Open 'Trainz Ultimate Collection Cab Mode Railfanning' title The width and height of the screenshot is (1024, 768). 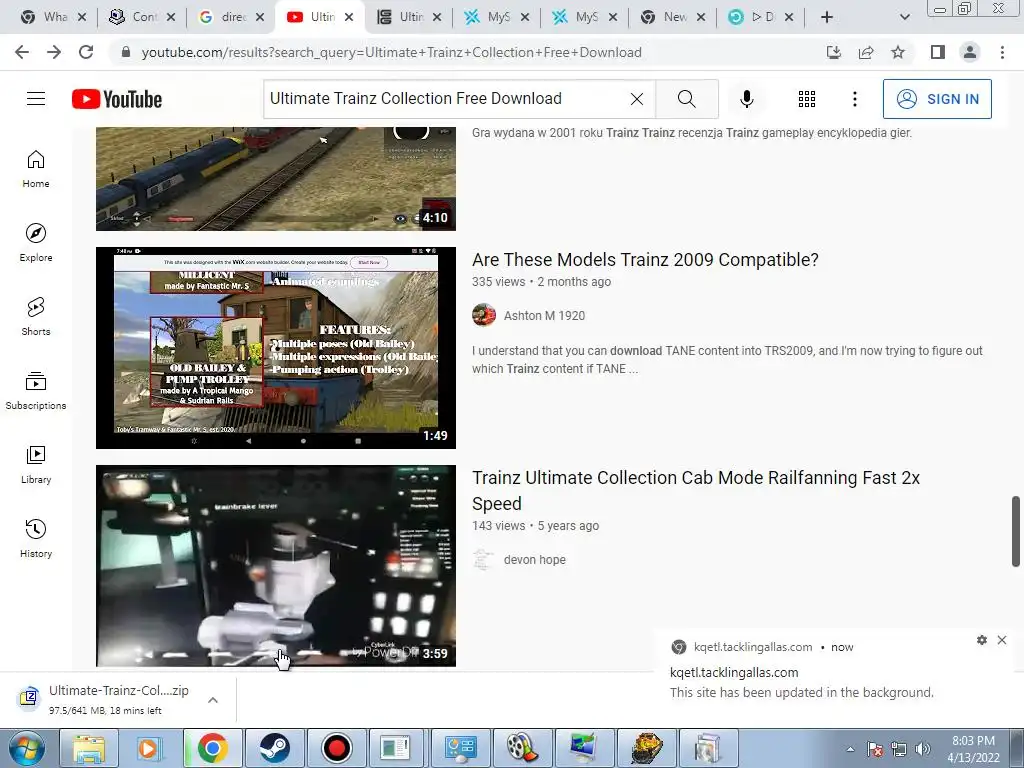[696, 490]
